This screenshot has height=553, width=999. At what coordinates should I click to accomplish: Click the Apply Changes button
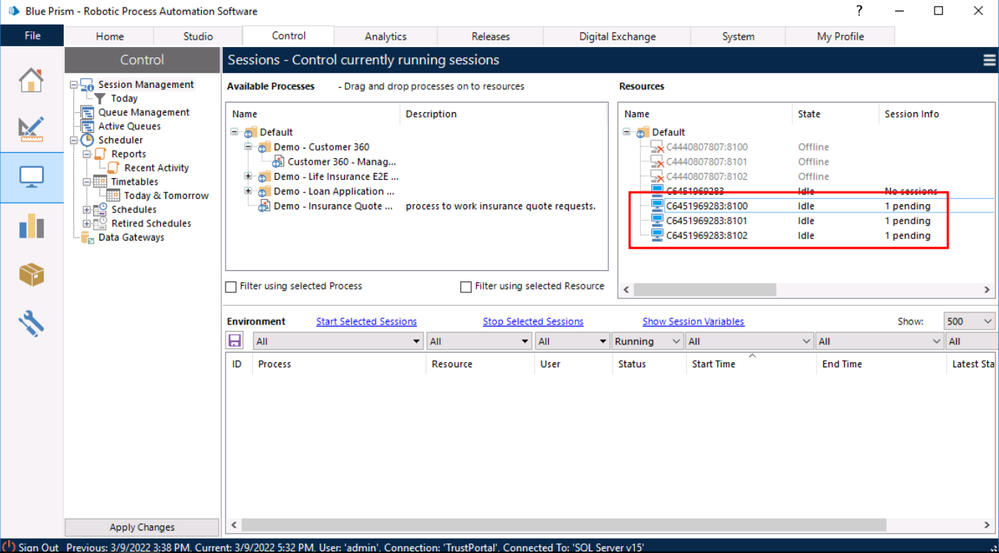point(142,527)
